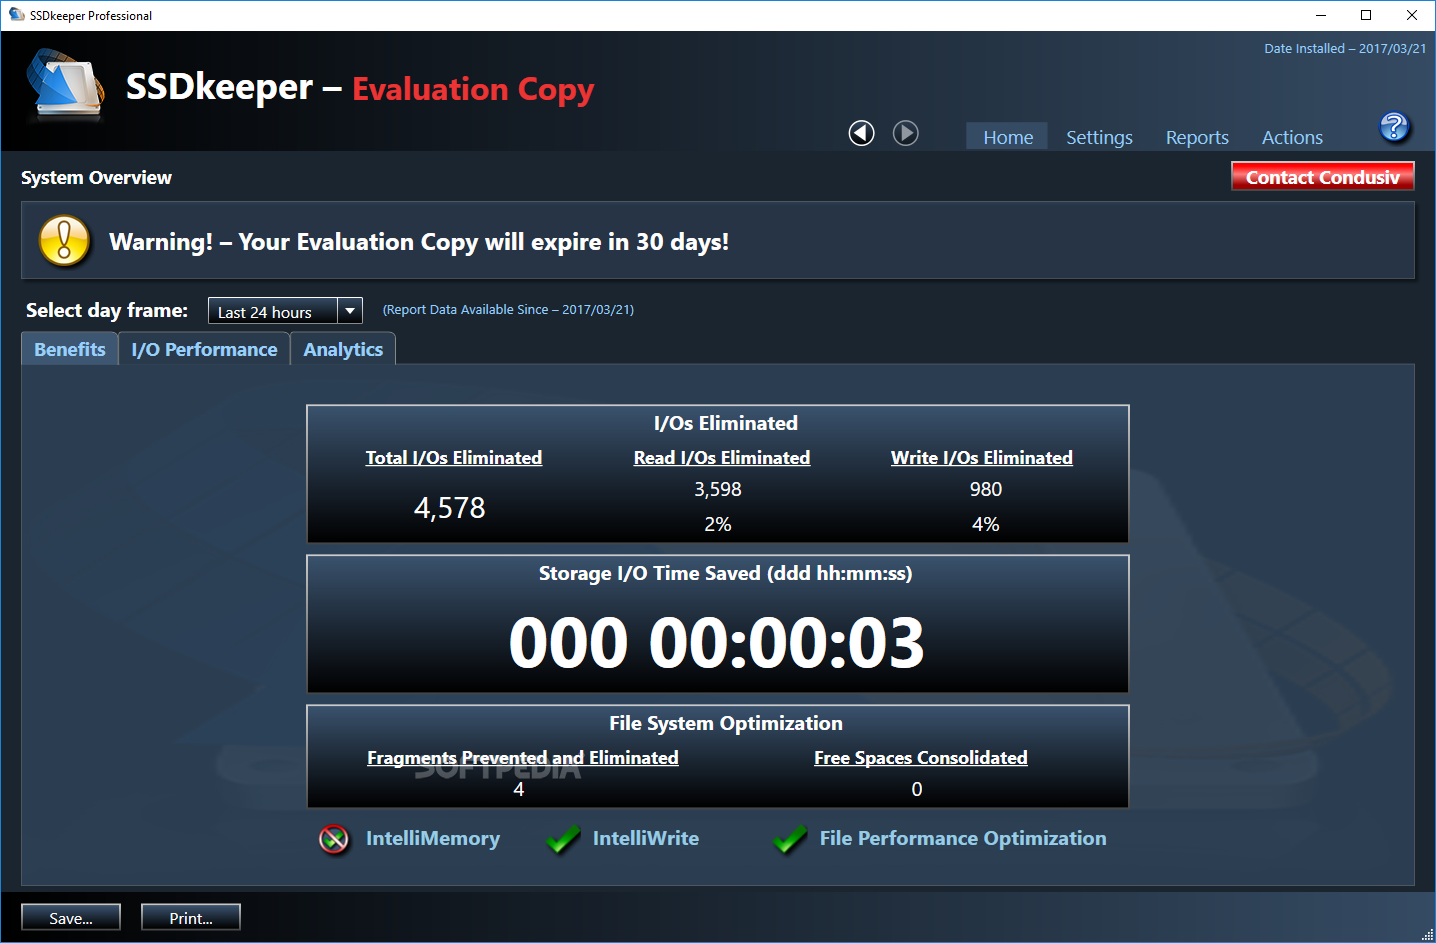Click the Free Spaces Consolidated link
Screen dimensions: 1436x943
click(x=921, y=757)
